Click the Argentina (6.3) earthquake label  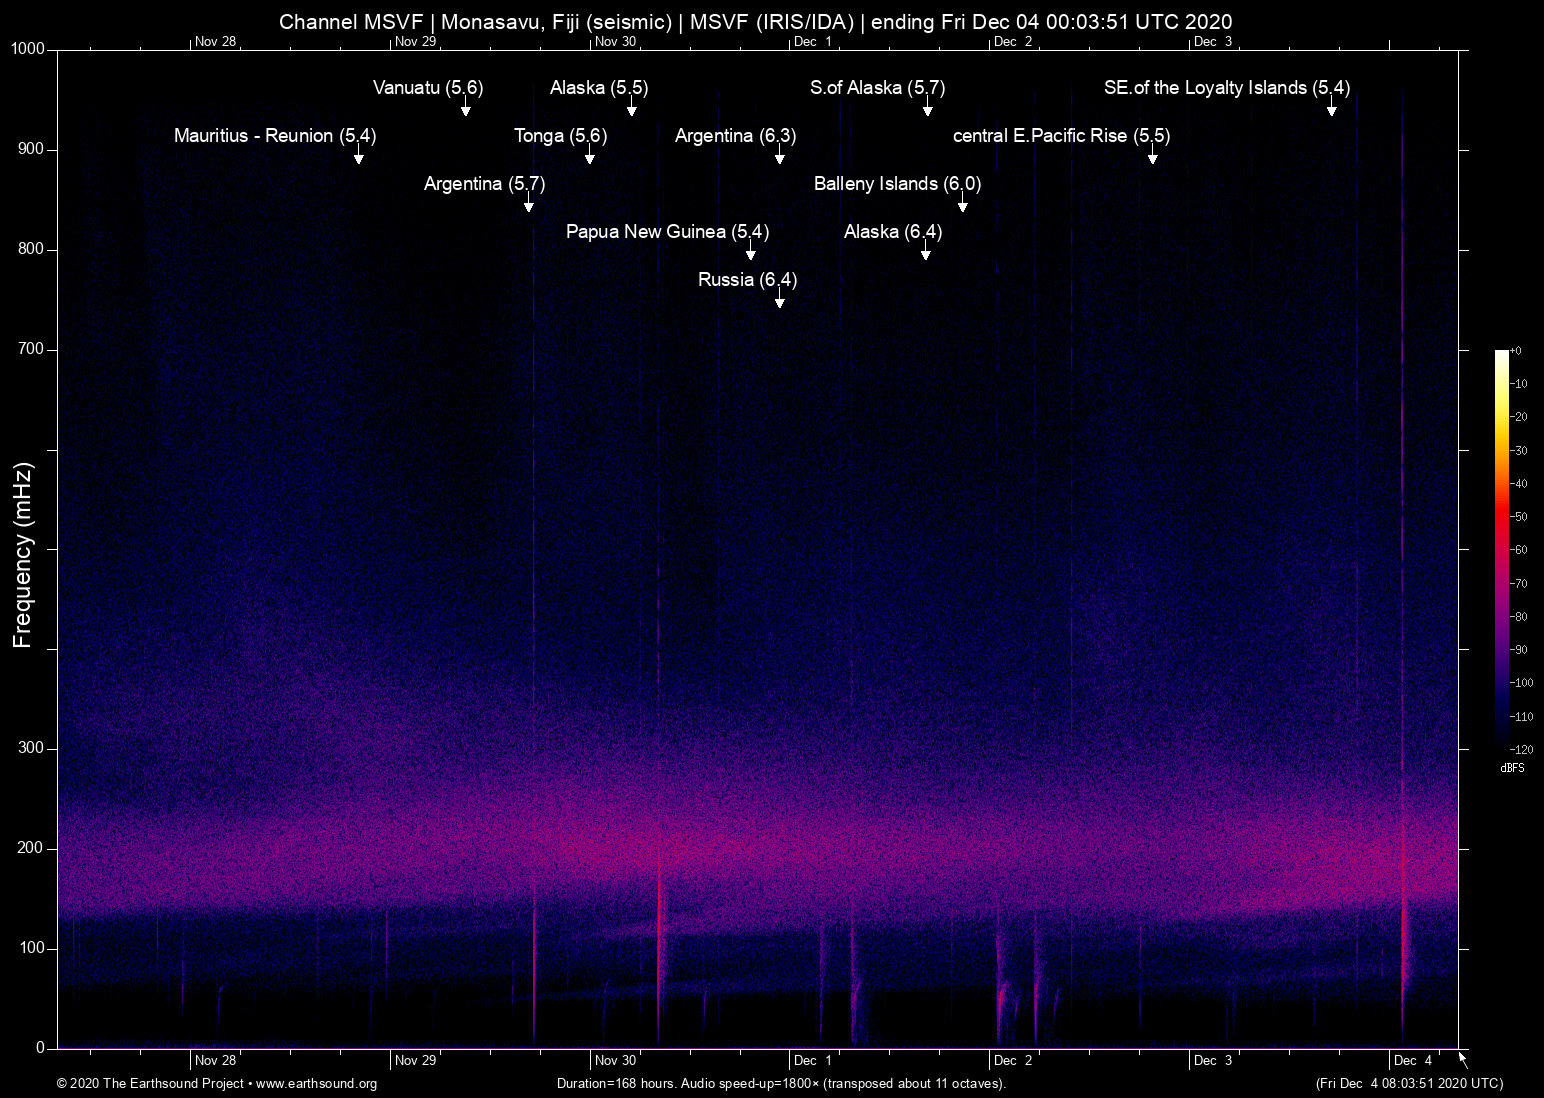735,136
